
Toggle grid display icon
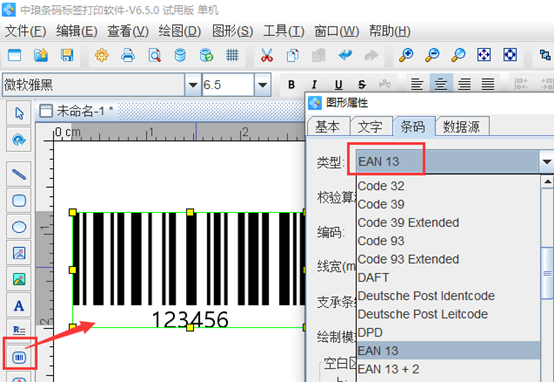(232, 55)
